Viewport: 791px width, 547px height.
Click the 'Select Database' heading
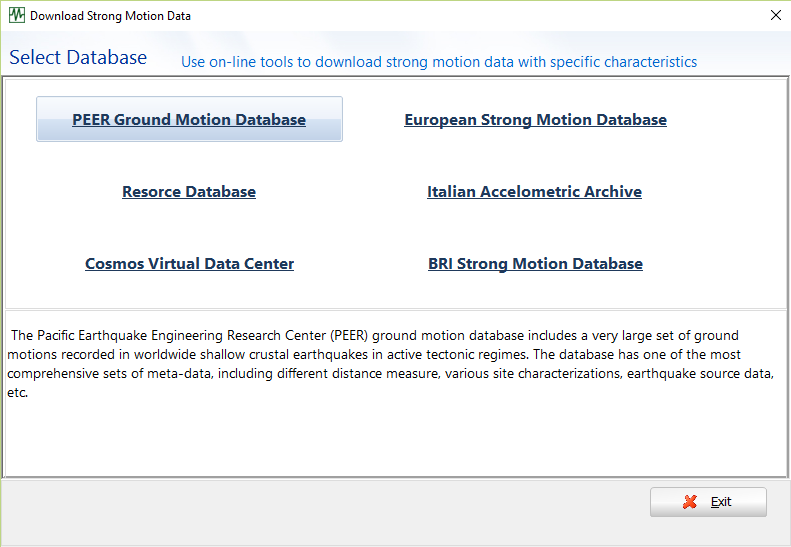click(78, 58)
